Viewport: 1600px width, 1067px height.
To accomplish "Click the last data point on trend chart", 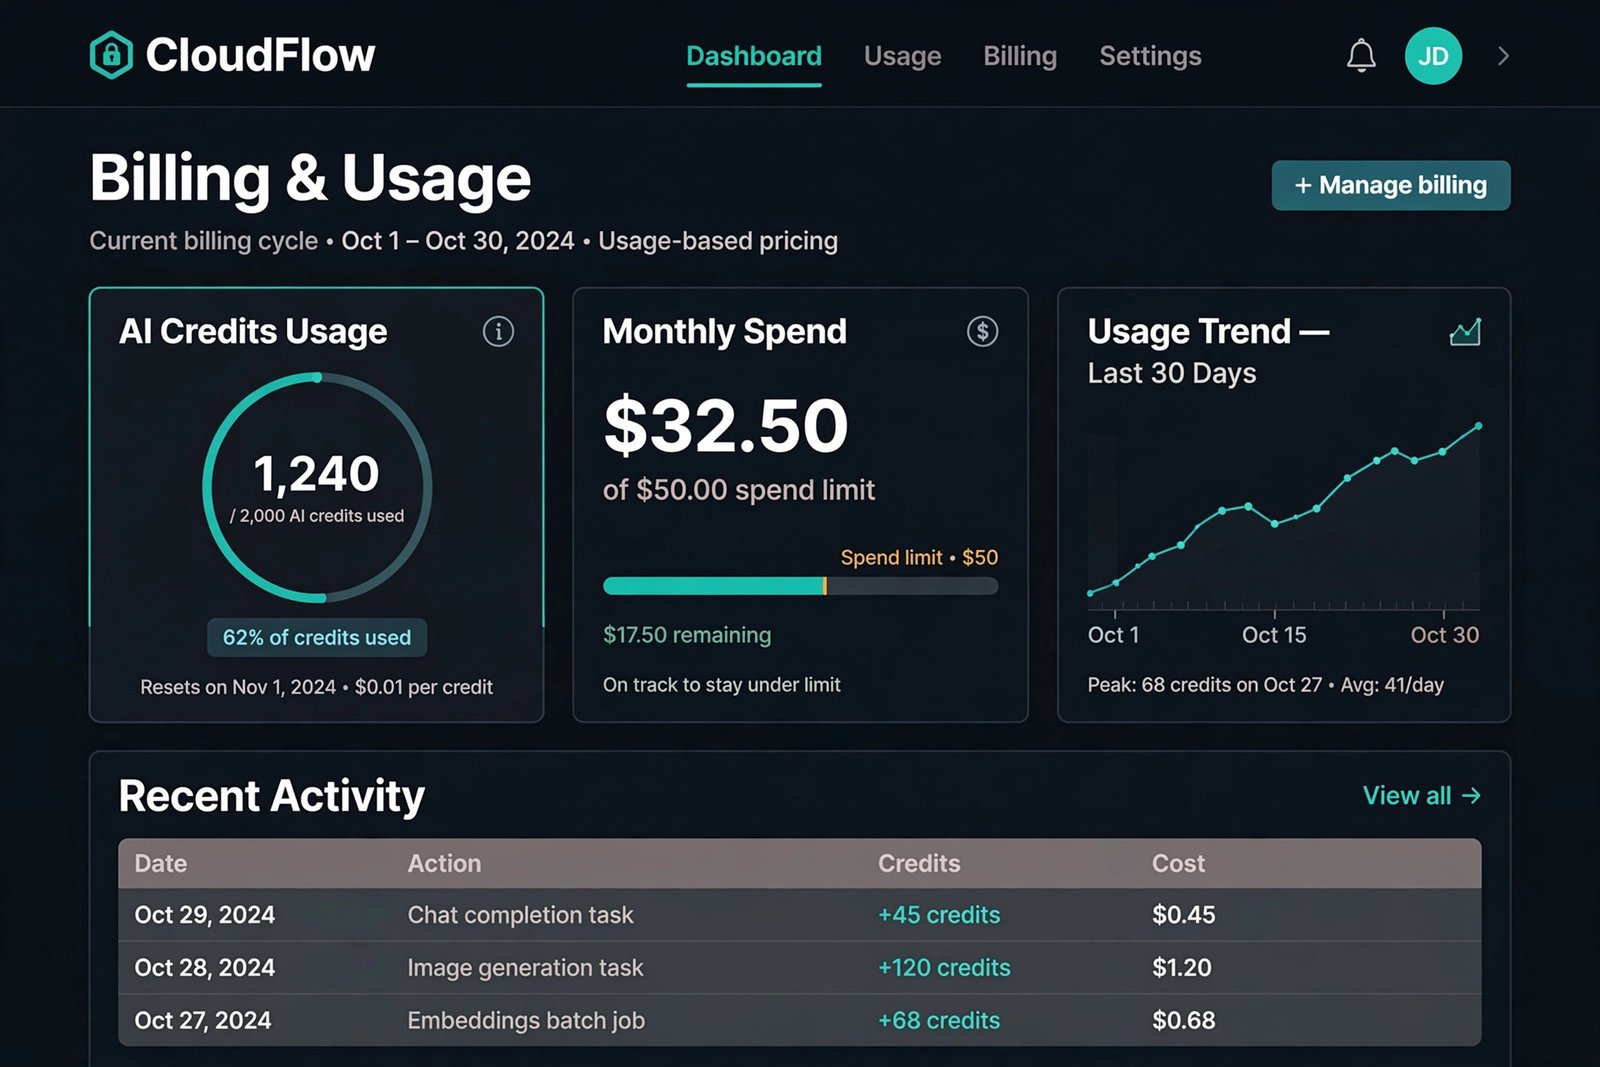I will (1478, 426).
